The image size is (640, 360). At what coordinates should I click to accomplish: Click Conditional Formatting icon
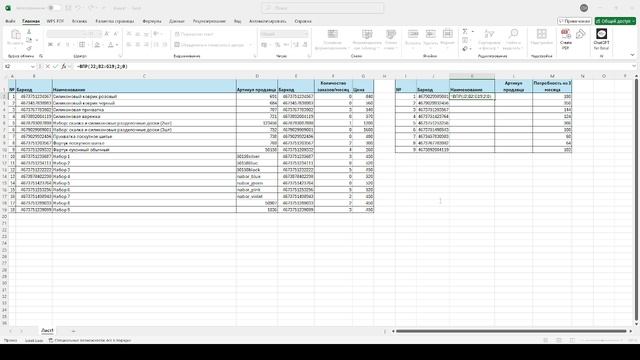tap(333, 34)
